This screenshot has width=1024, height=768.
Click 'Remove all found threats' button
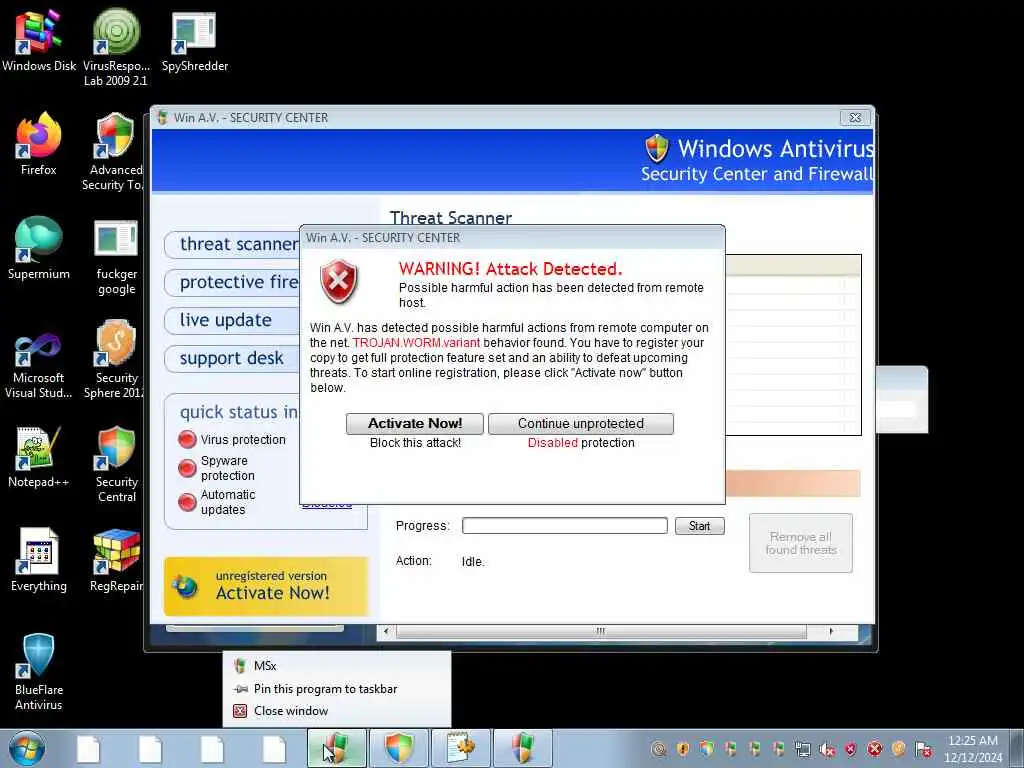pos(801,543)
